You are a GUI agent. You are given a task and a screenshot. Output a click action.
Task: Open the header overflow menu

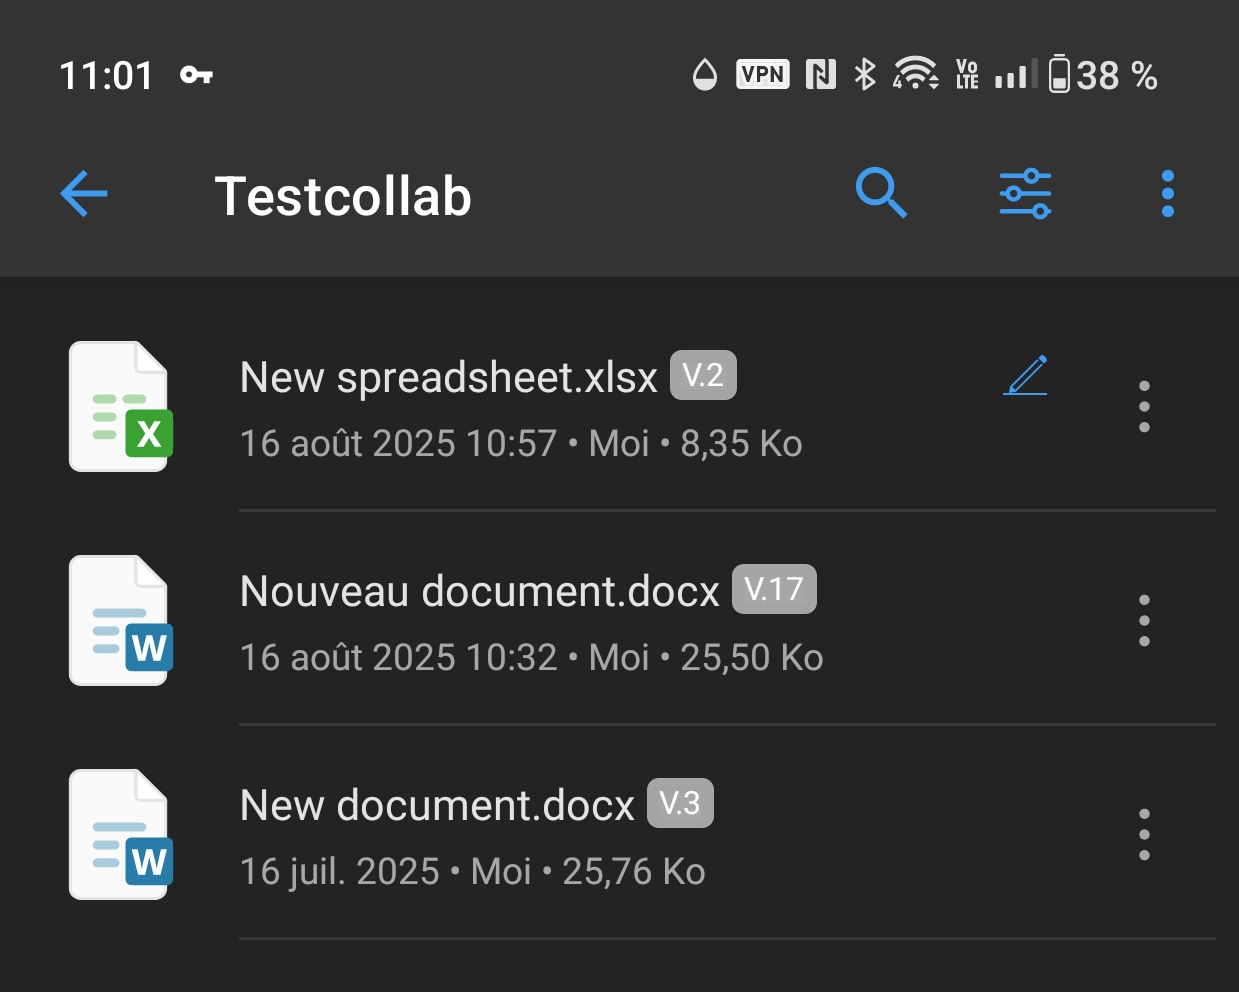(x=1167, y=193)
